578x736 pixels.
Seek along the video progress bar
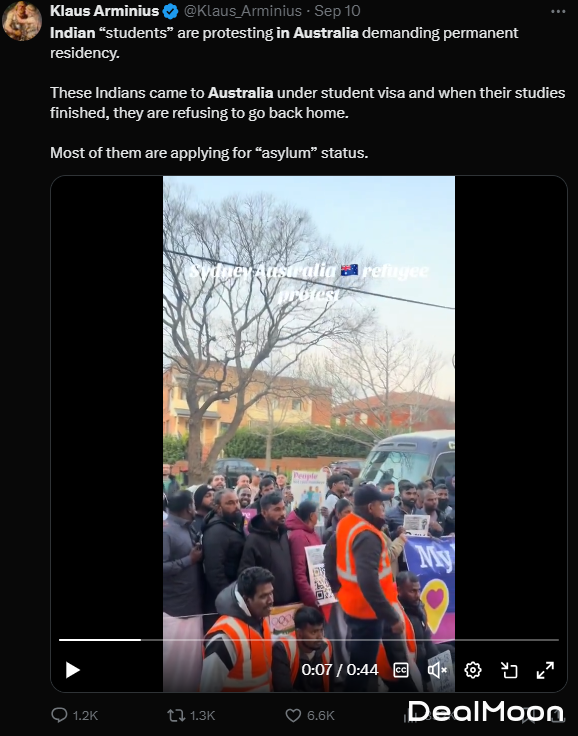[x=308, y=640]
